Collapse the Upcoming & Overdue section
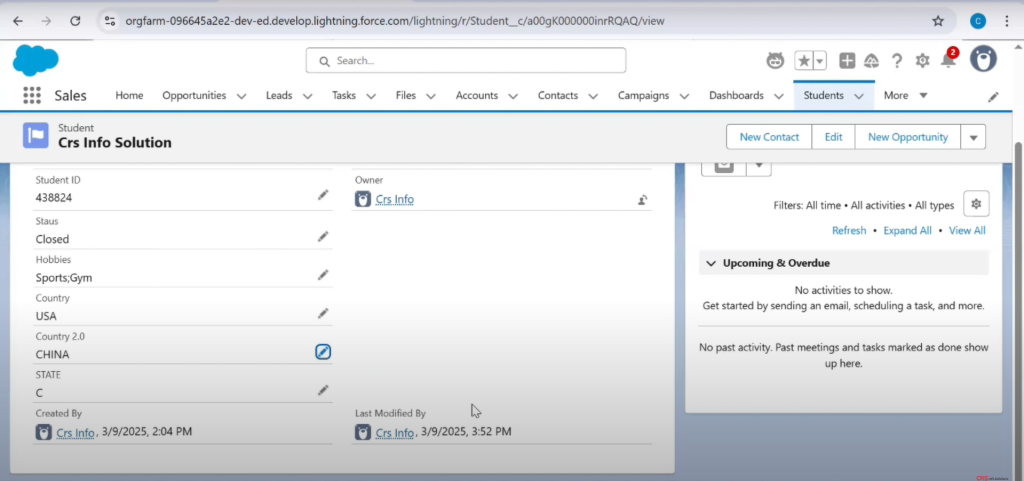This screenshot has width=1024, height=481. click(x=711, y=263)
